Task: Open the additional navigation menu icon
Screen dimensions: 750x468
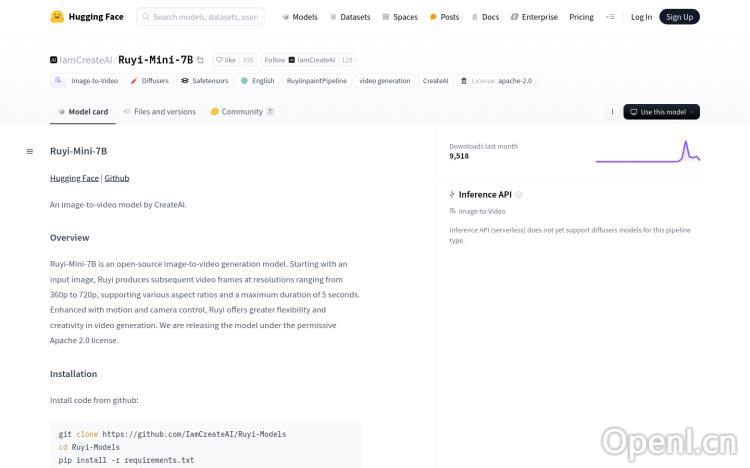Action: pos(610,17)
